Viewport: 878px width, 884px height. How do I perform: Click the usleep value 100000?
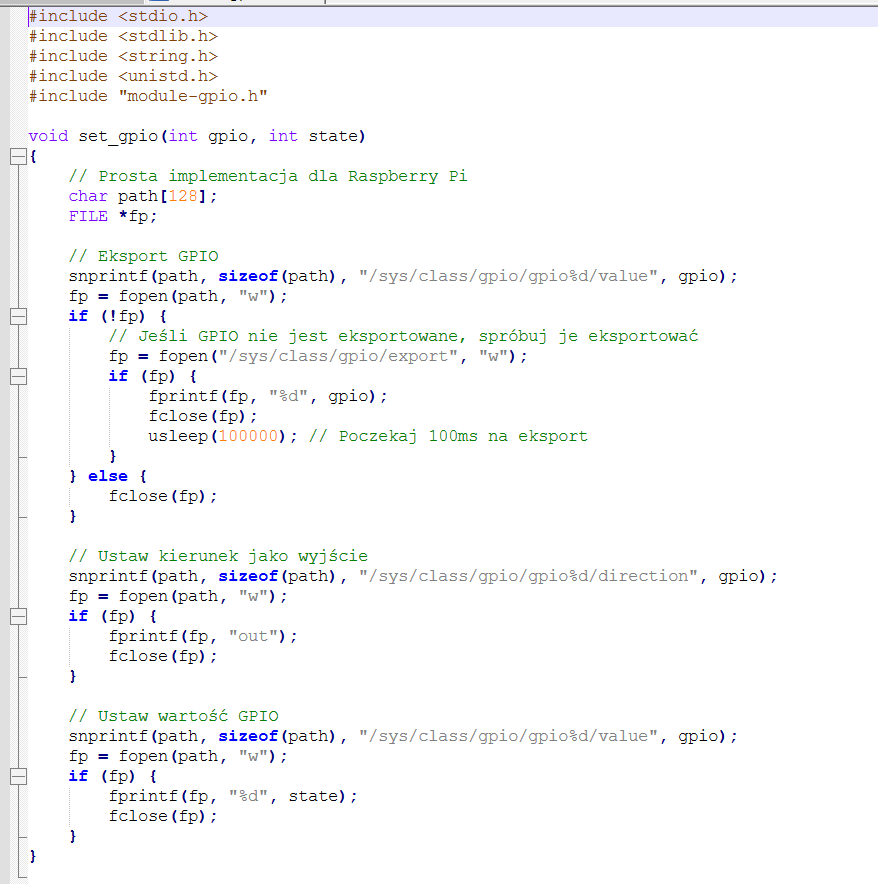point(248,436)
